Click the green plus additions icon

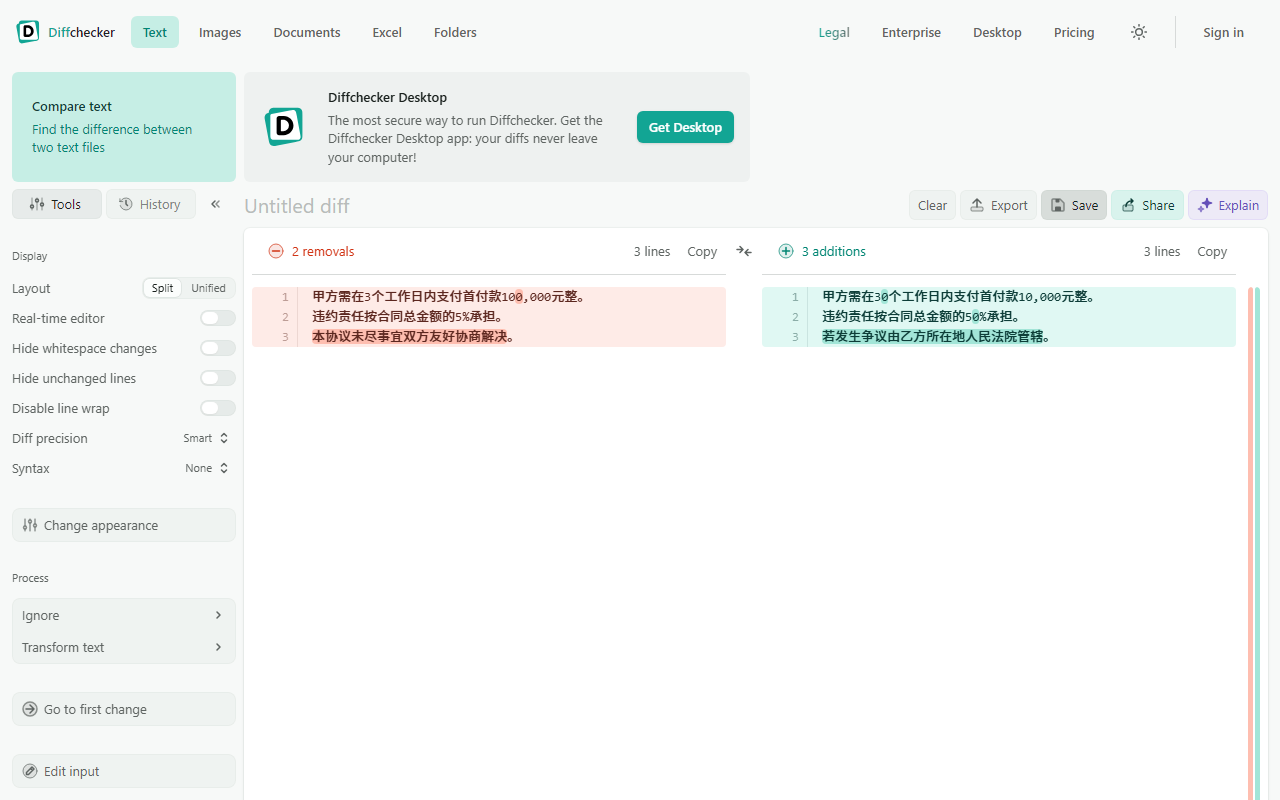click(786, 251)
